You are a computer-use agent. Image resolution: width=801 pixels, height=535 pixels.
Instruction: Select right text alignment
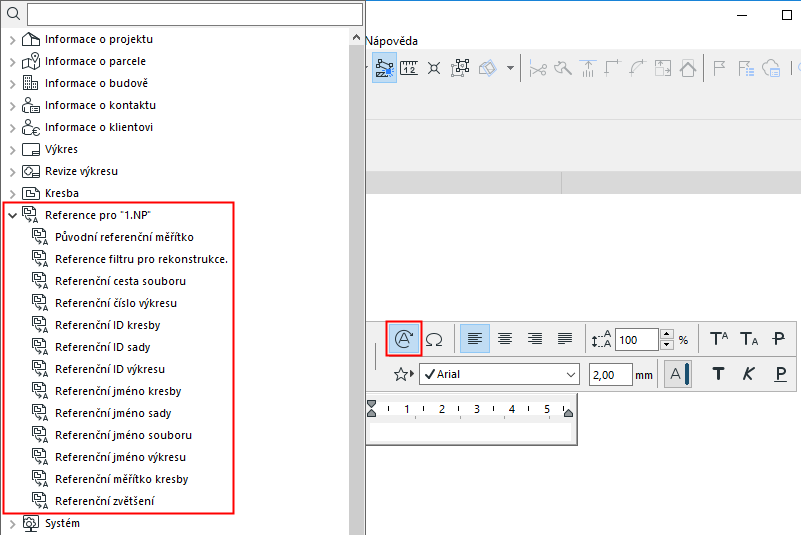pyautogui.click(x=535, y=339)
